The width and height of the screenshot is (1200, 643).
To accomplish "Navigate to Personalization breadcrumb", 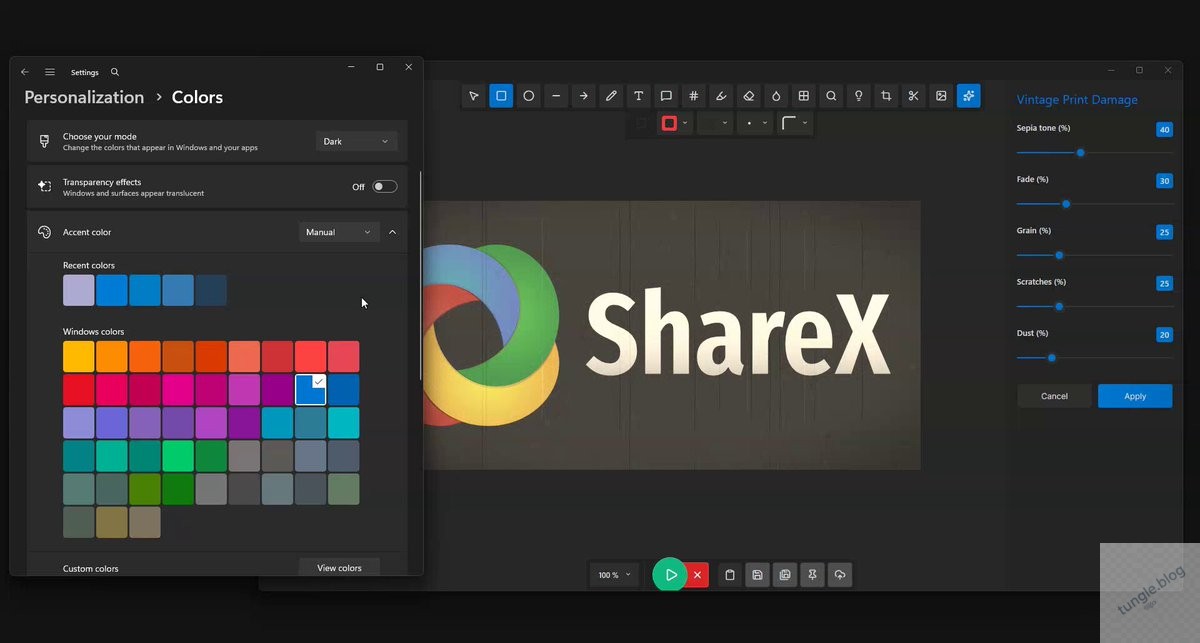I will [x=84, y=97].
